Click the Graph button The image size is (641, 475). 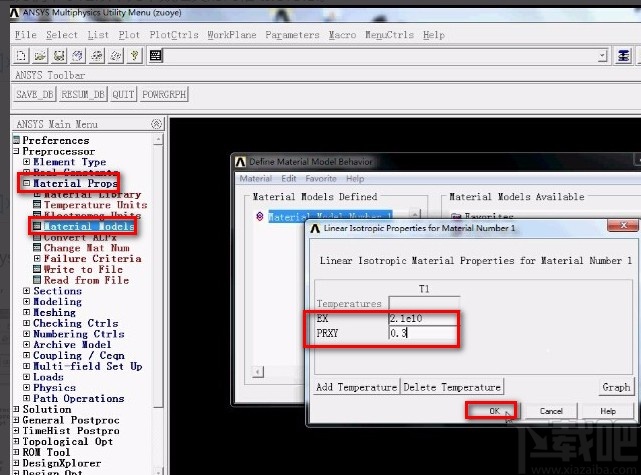coord(616,387)
